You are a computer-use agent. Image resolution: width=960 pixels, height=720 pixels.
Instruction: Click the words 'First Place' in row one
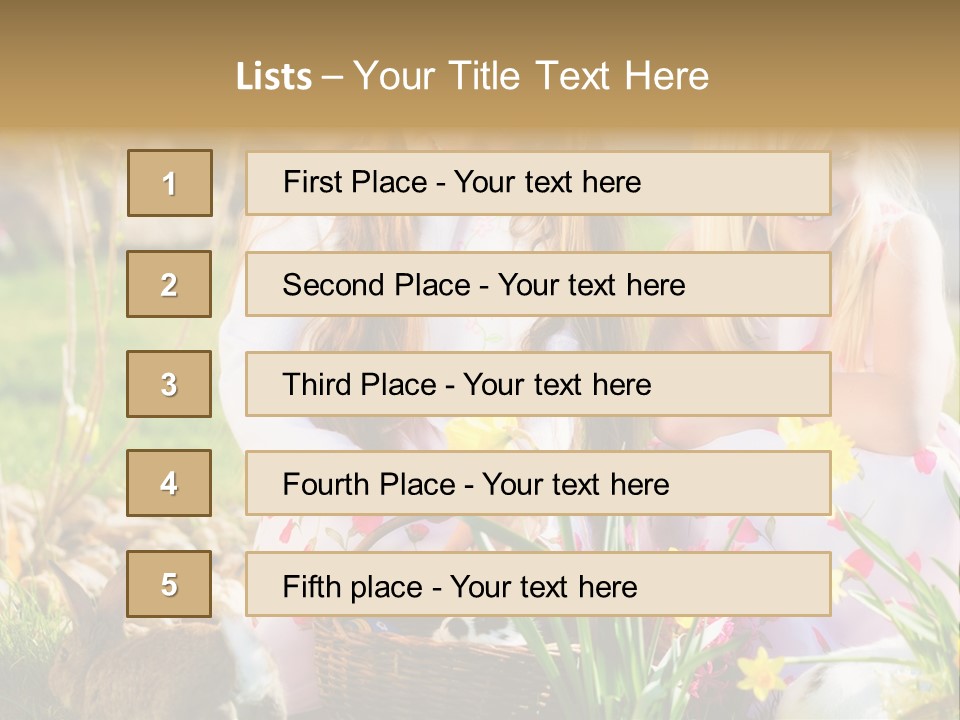355,182
